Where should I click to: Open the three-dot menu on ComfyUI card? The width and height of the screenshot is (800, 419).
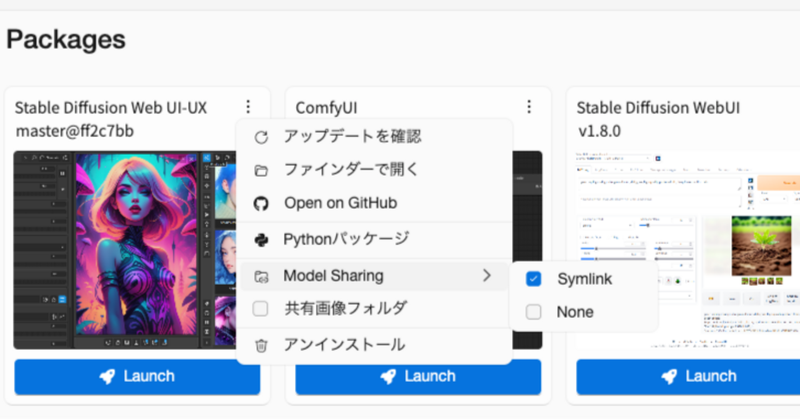click(529, 107)
